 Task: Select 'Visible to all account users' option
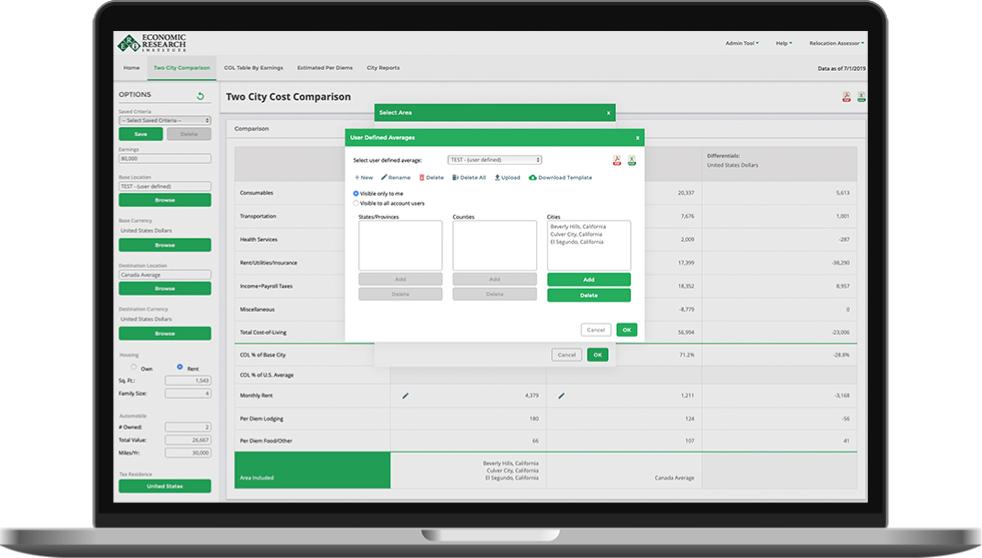[x=356, y=203]
